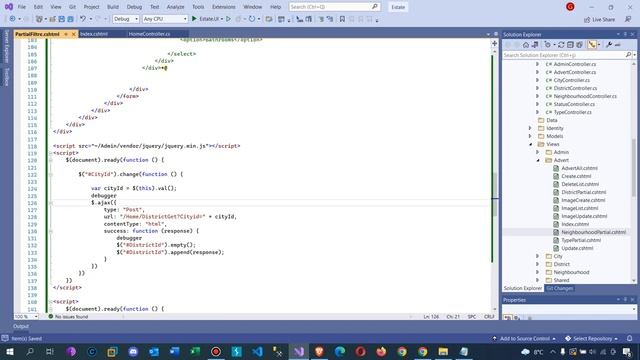Image resolution: width=640 pixels, height=360 pixels.
Task: Click No issues found status indicator
Action: (x=68, y=317)
